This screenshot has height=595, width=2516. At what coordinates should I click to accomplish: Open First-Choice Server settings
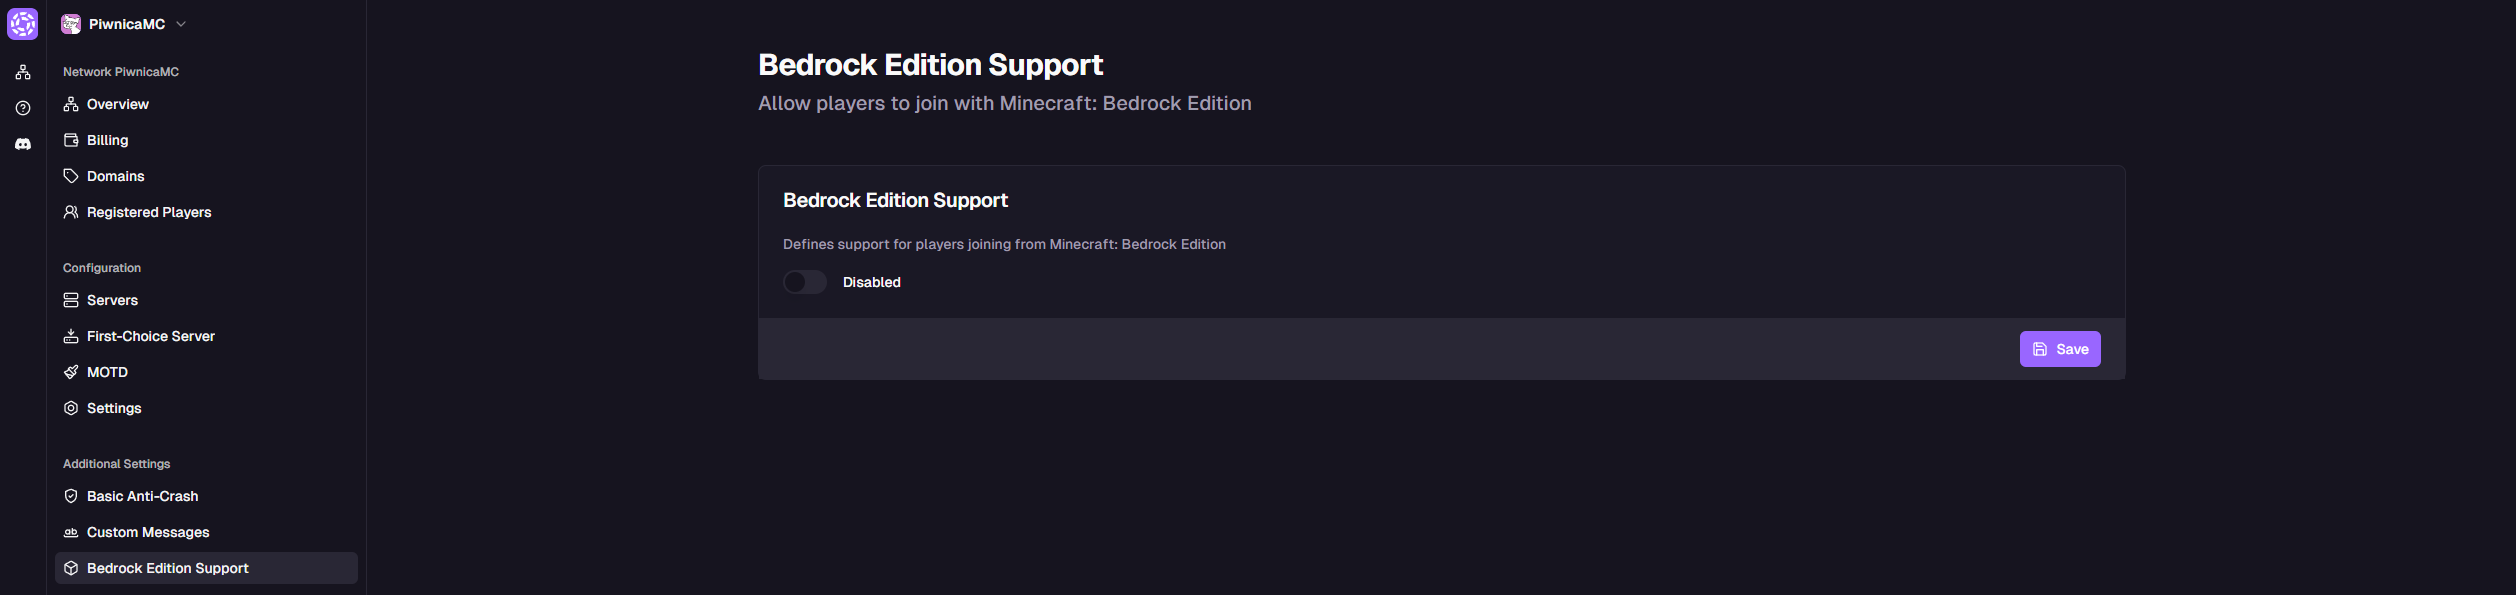pyautogui.click(x=150, y=336)
